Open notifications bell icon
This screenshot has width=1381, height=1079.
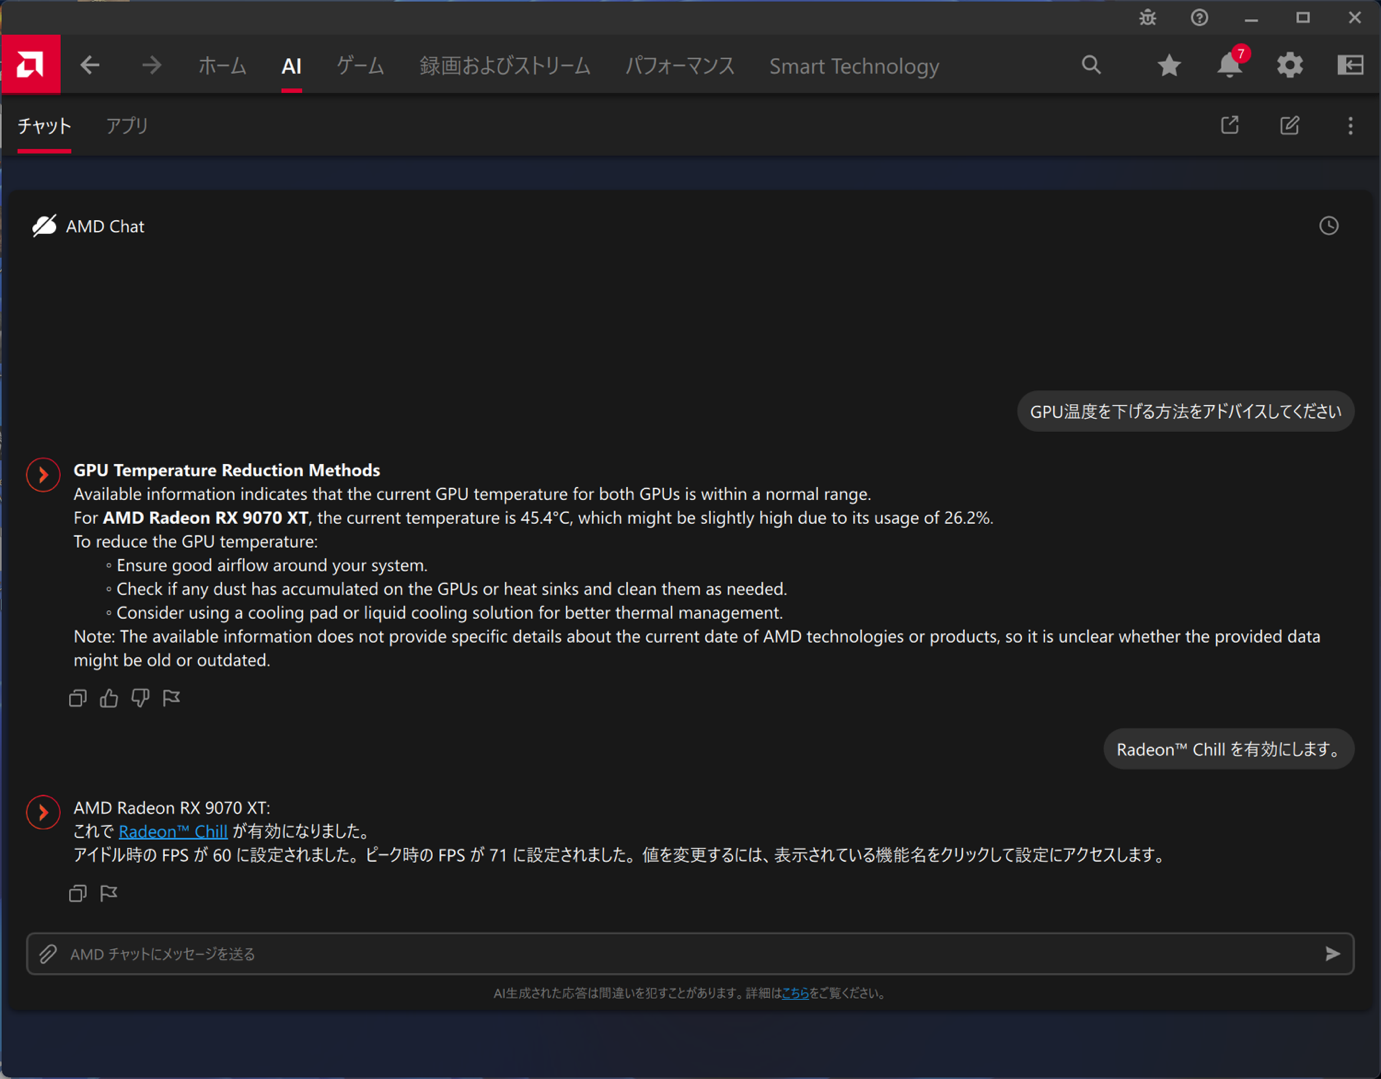tap(1230, 64)
